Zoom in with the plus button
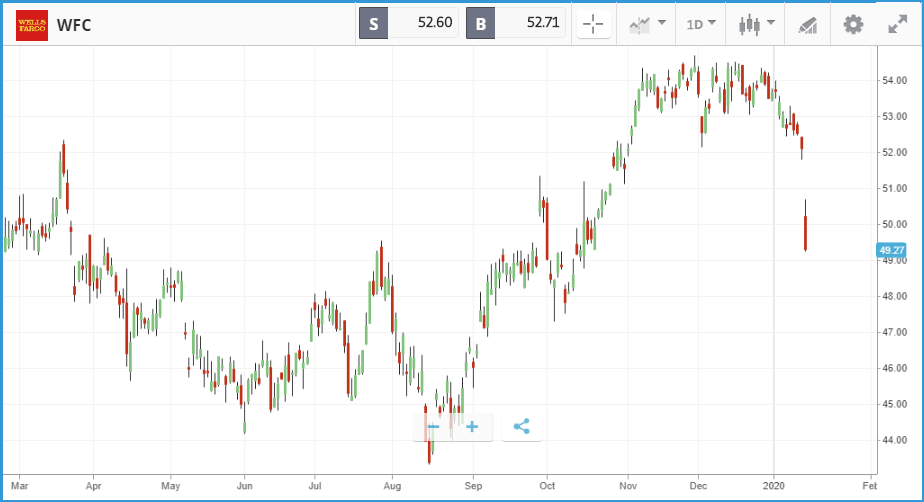The image size is (924, 502). click(472, 427)
